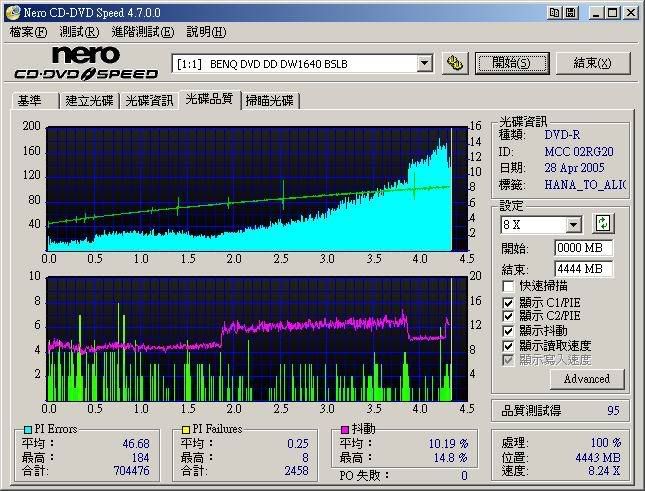
Task: Open the BENQ DW1640 drive dropdown
Action: [424, 64]
